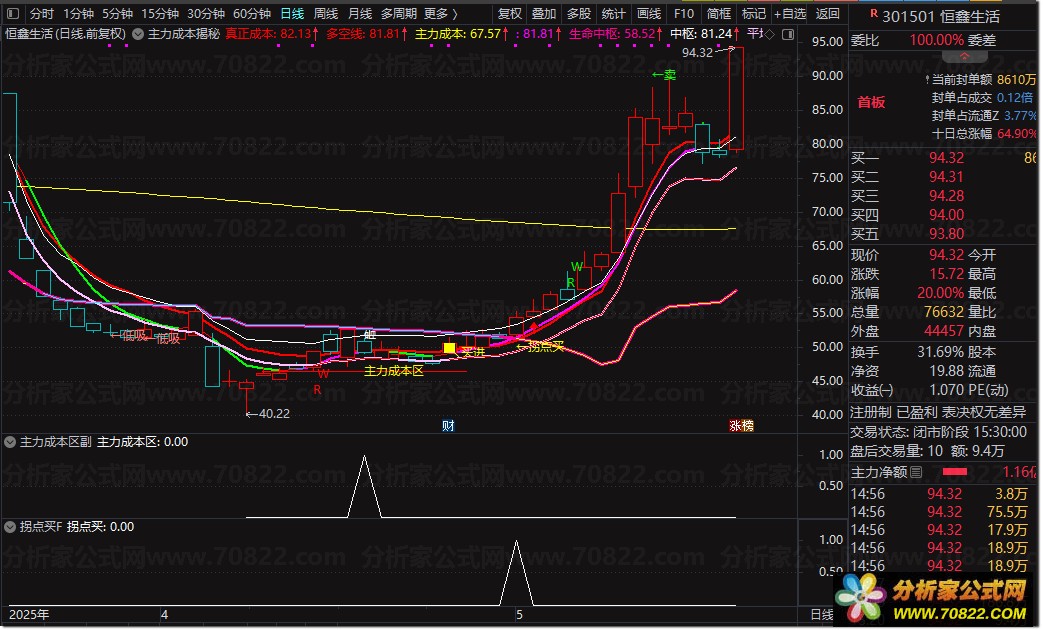
Task: Click the 真正成本: 82.13 indicator value
Action: click(x=272, y=34)
